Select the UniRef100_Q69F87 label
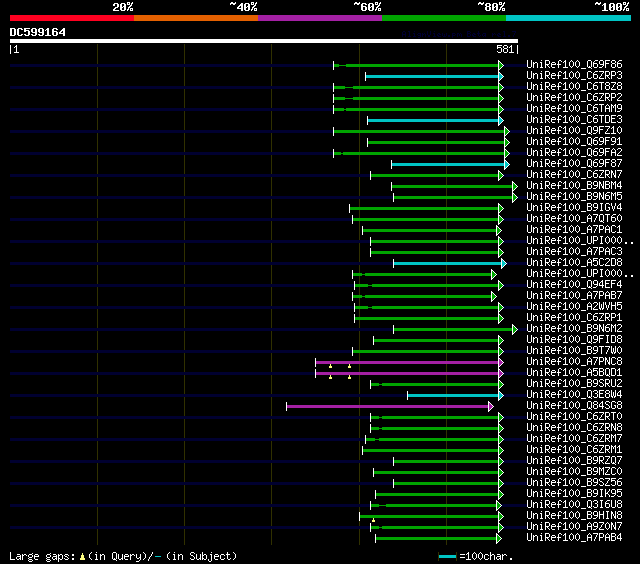 (574, 164)
